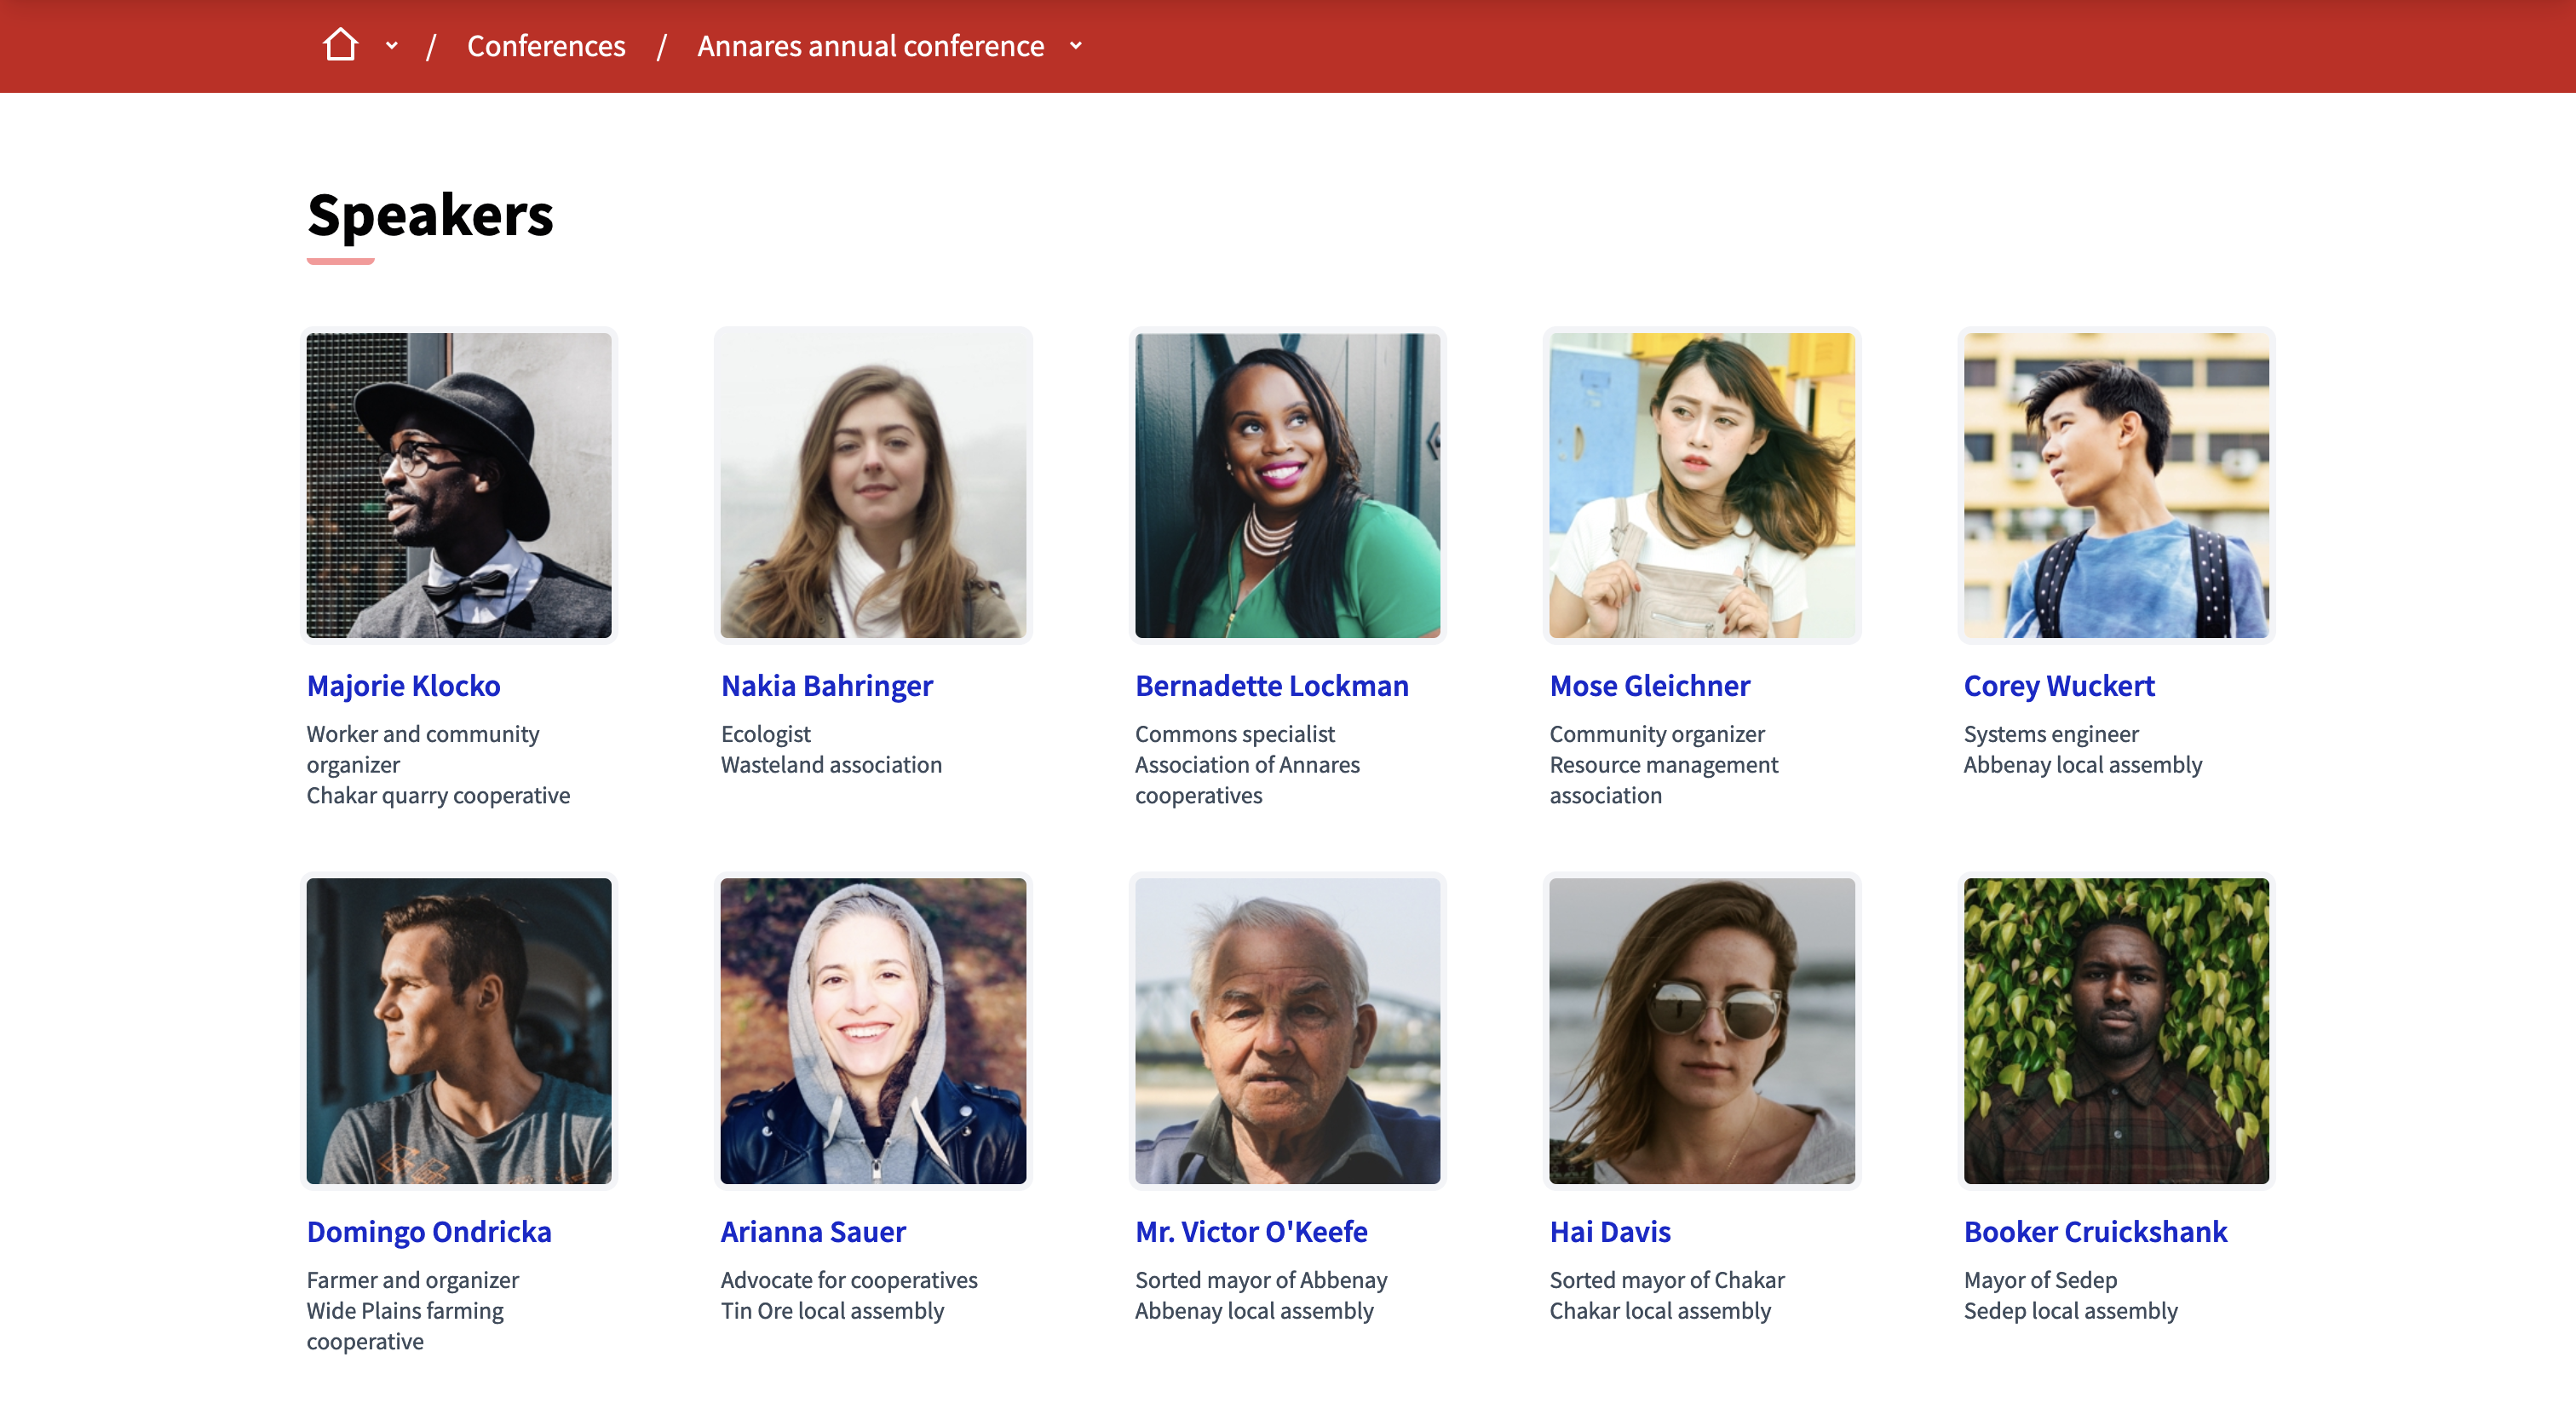Open Majorie Klocko's speaker profile
The height and width of the screenshot is (1409, 2576).
[x=403, y=685]
